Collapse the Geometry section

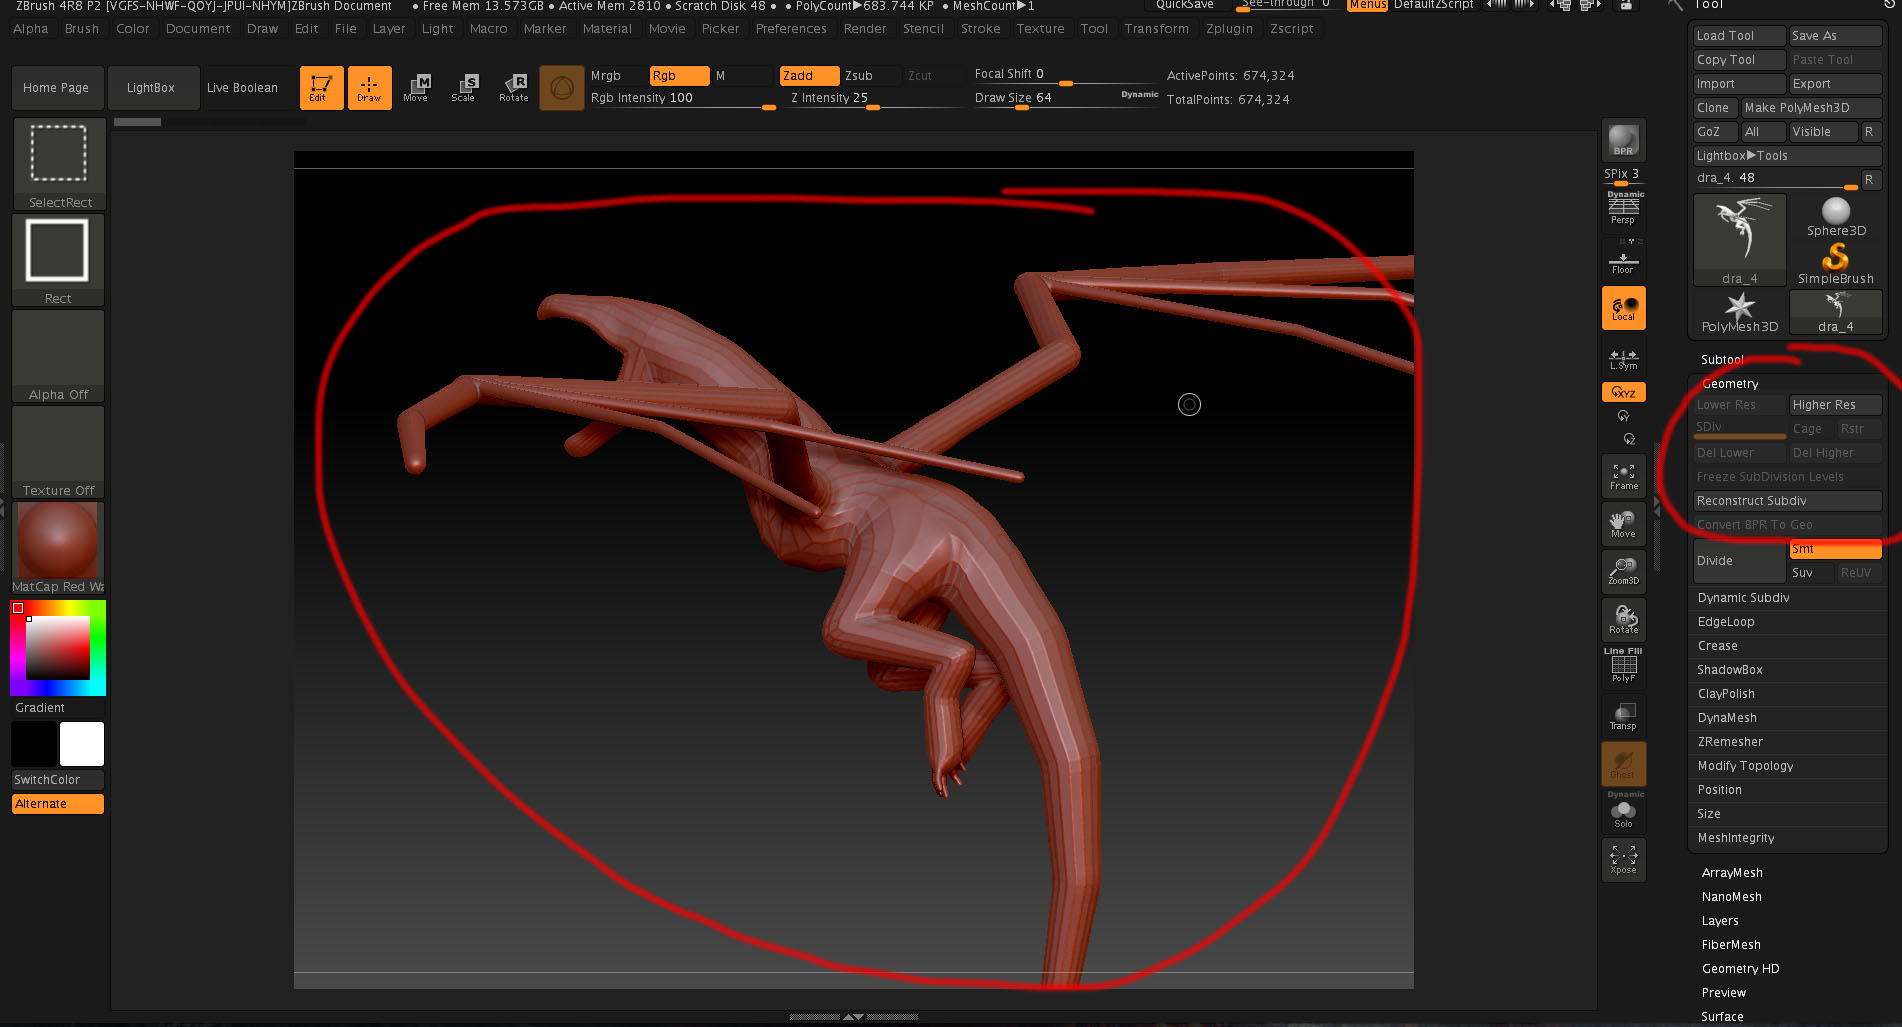point(1730,384)
